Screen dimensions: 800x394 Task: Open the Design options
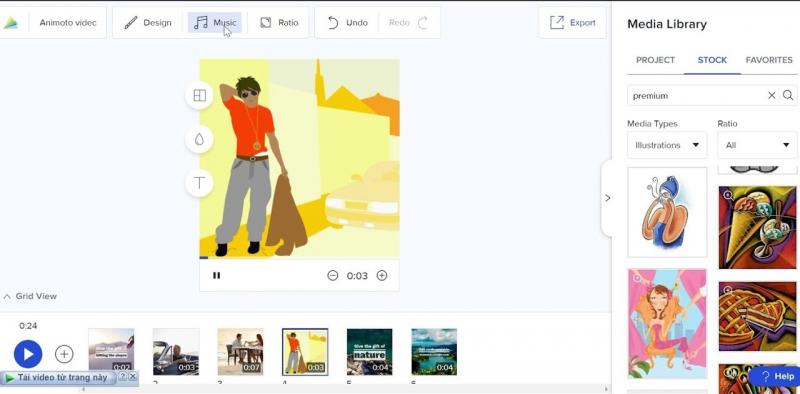click(x=148, y=22)
